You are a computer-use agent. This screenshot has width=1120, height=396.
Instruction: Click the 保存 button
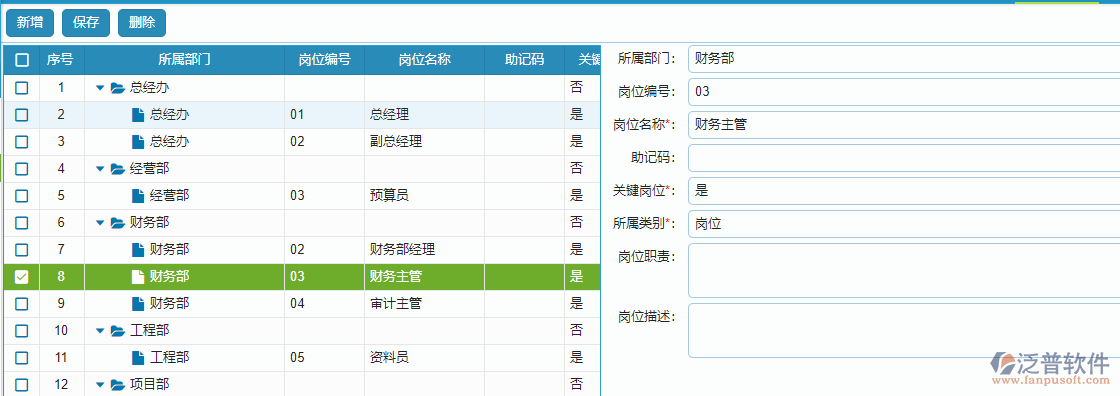pos(86,23)
